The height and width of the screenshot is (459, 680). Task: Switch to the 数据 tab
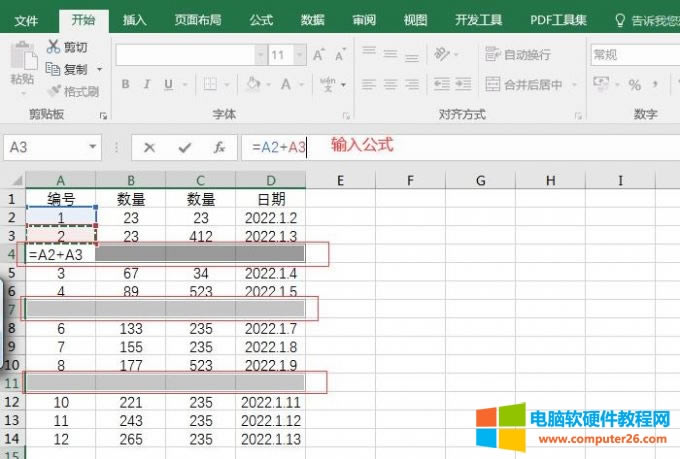click(313, 20)
